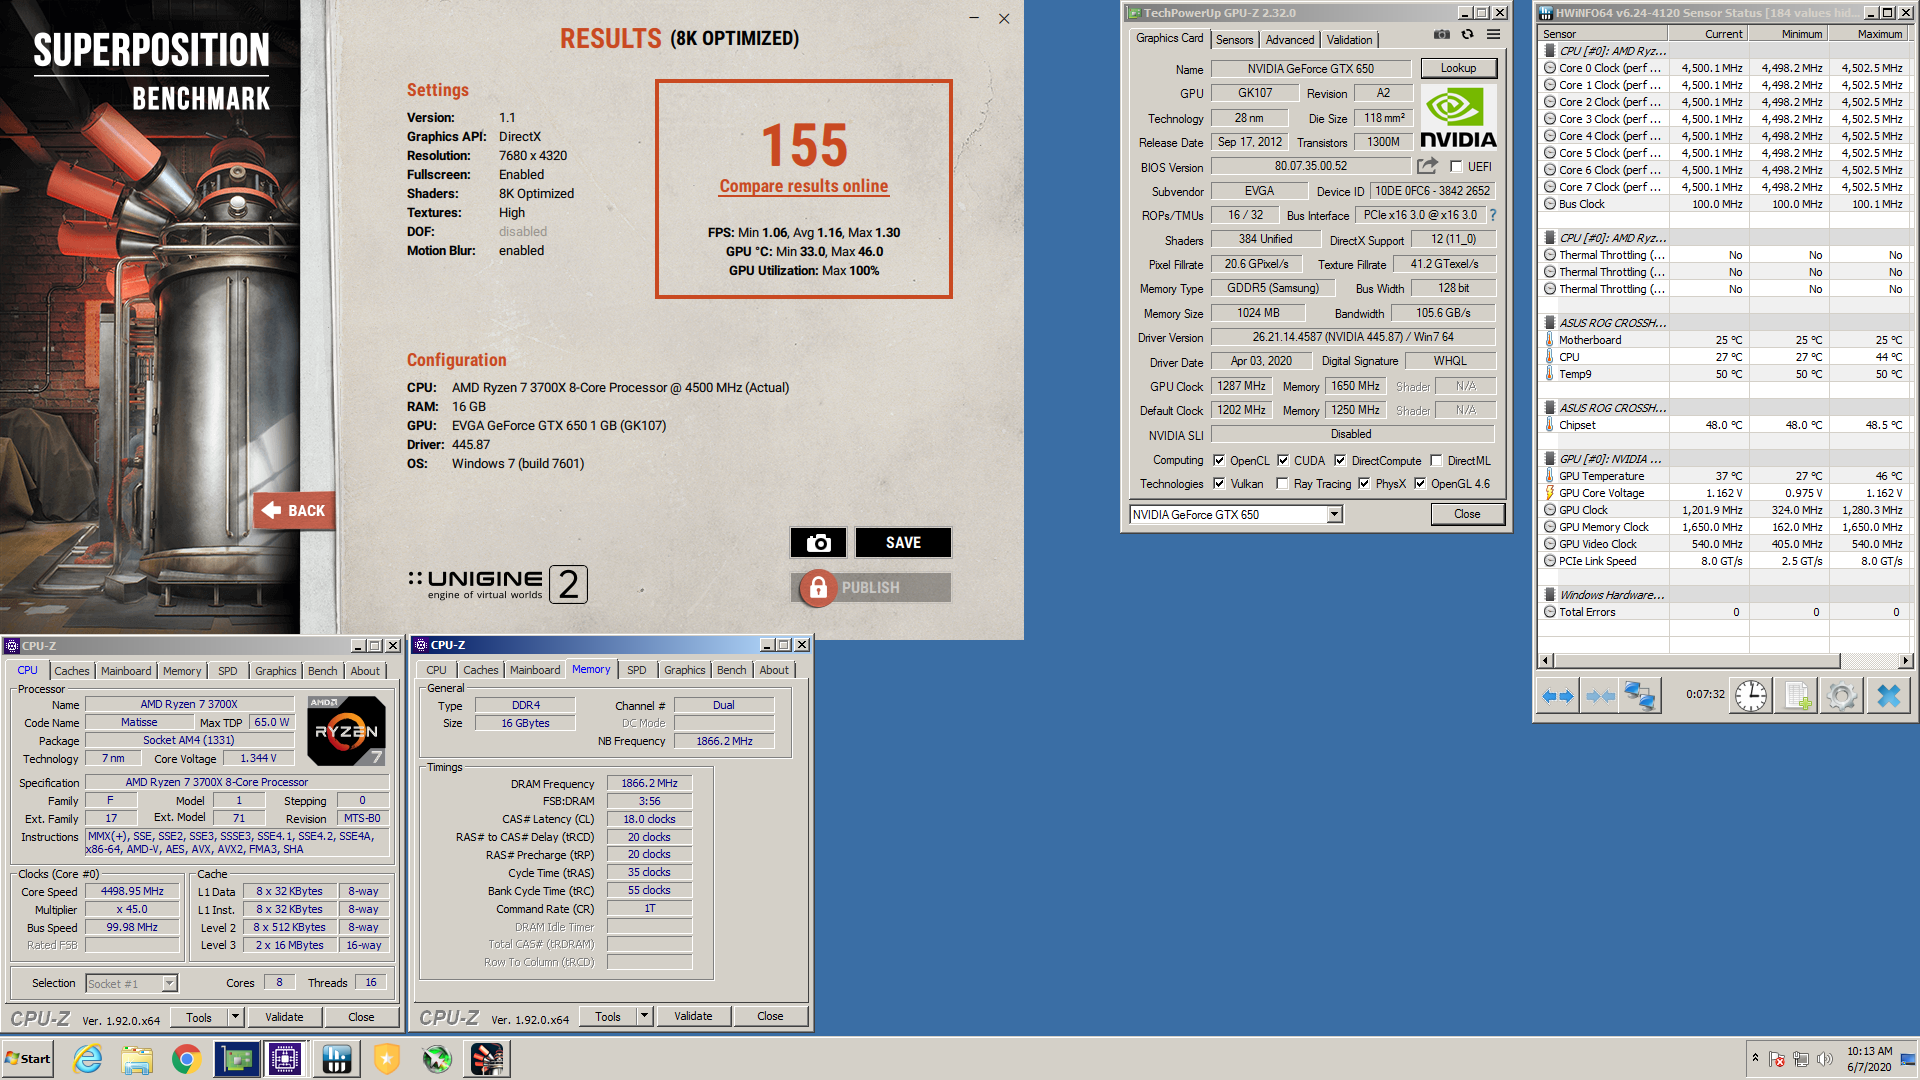Open Windows Explorer folder in taskbar
The image size is (1920, 1080).
click(137, 1059)
